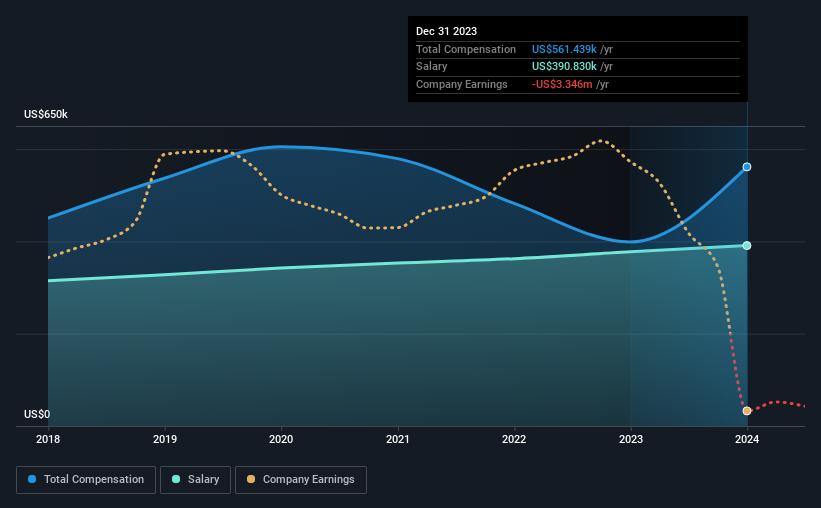821x508 pixels.
Task: Toggle the Salary legend button
Action: [195, 480]
